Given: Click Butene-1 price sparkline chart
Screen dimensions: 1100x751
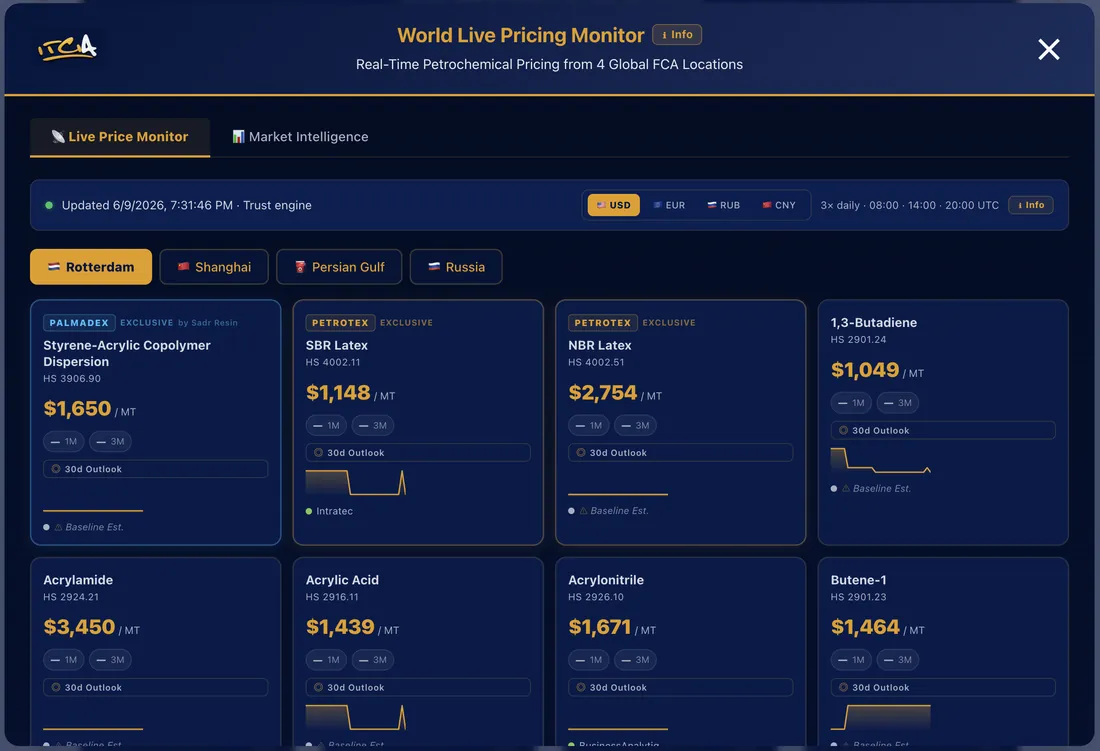Looking at the screenshot, I should point(880,717).
